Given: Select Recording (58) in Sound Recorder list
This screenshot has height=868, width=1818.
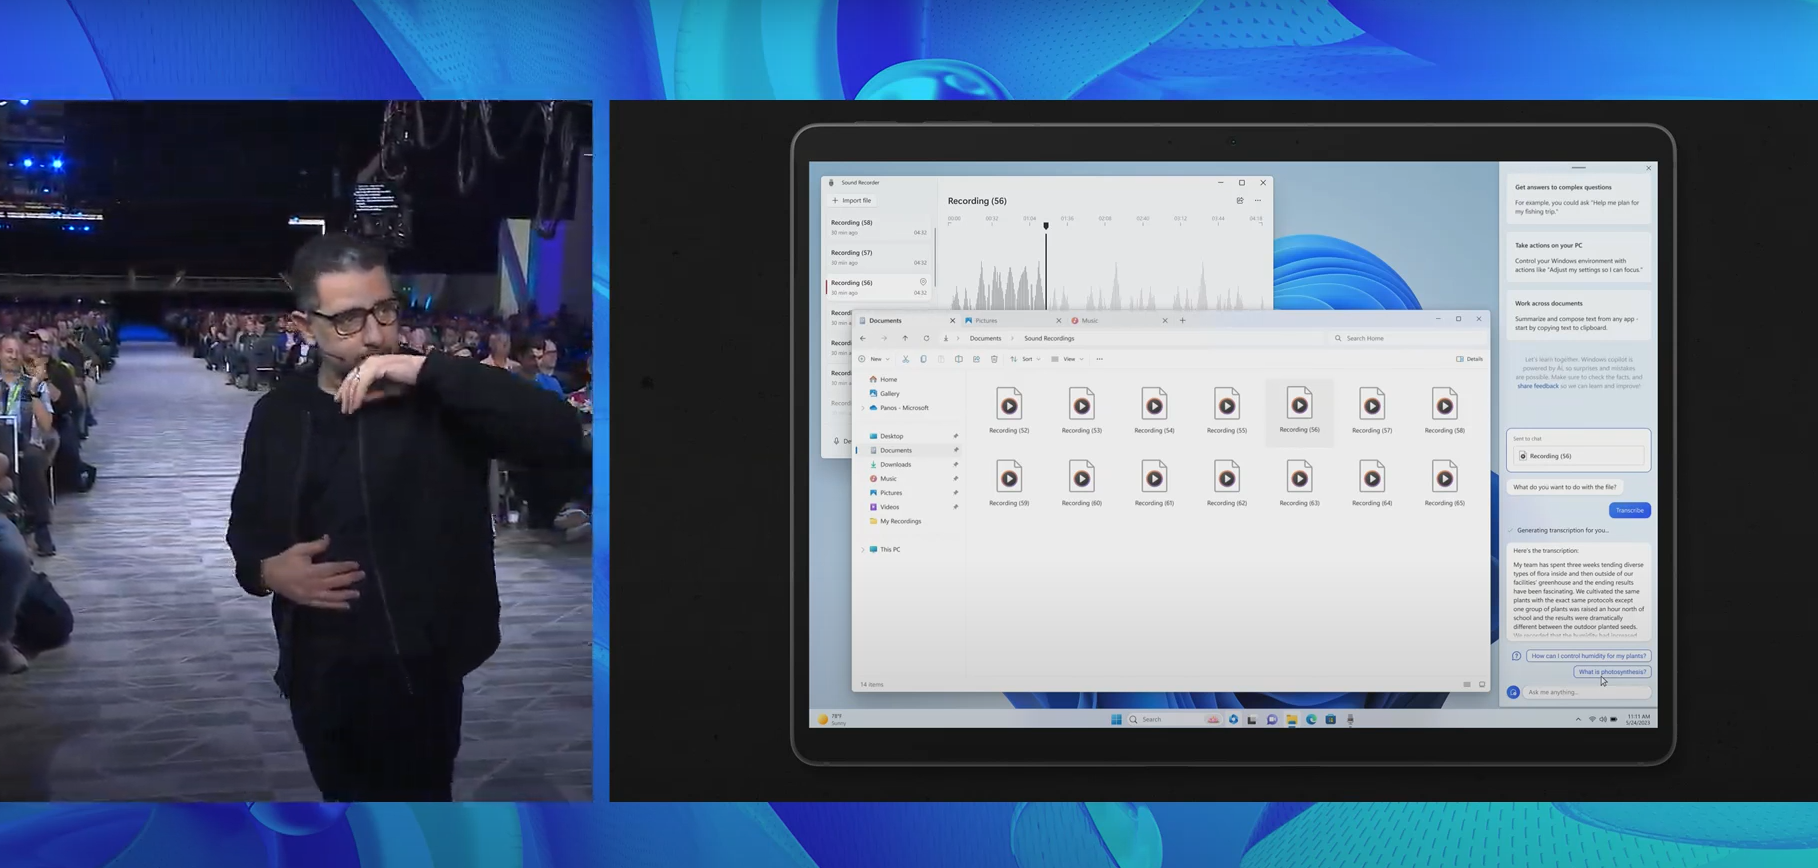Looking at the screenshot, I should (x=878, y=227).
